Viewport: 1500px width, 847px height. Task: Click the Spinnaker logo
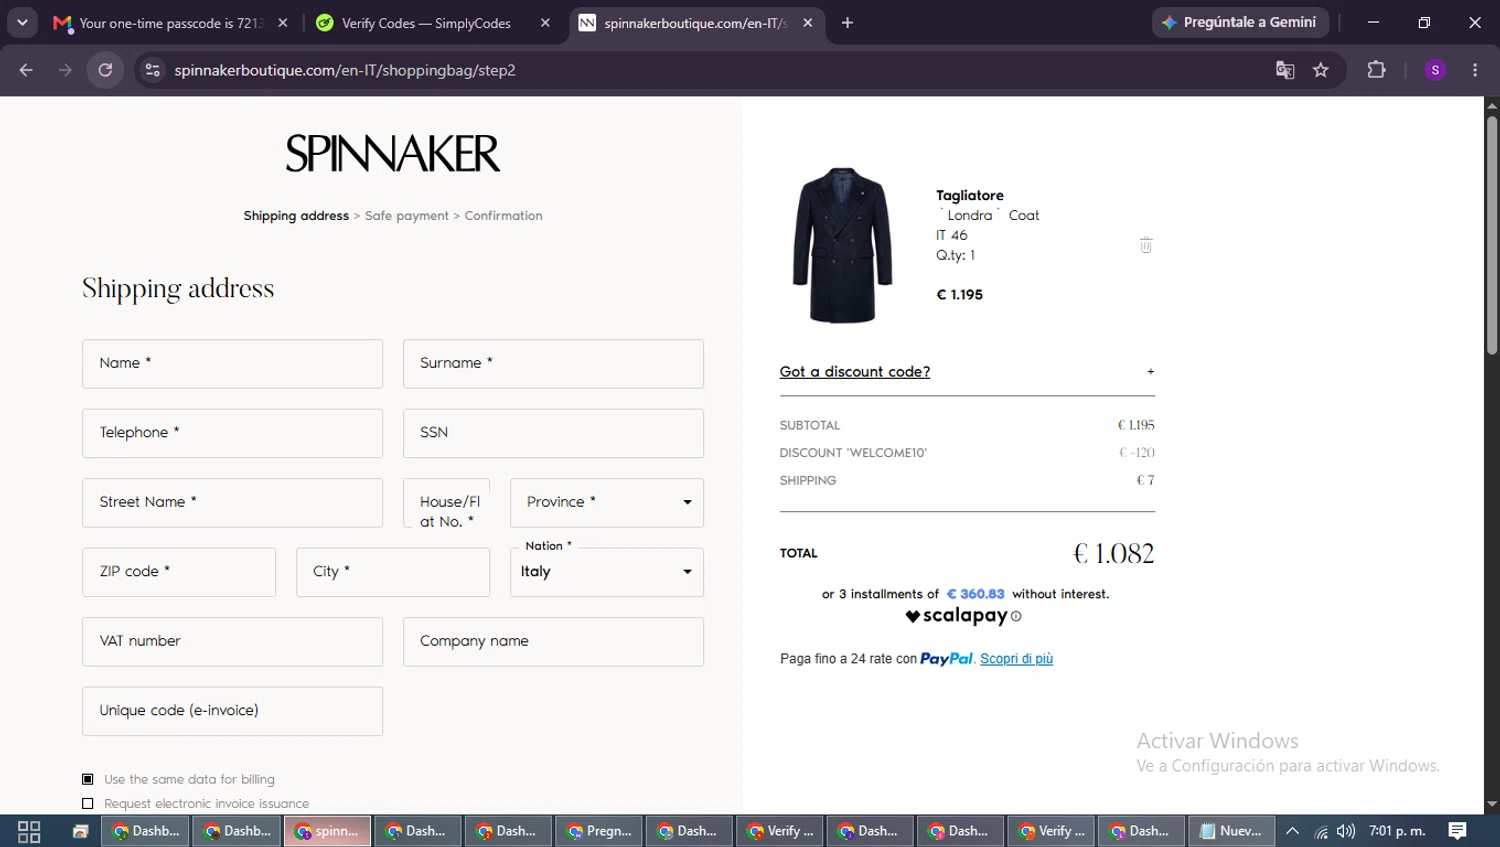[393, 153]
